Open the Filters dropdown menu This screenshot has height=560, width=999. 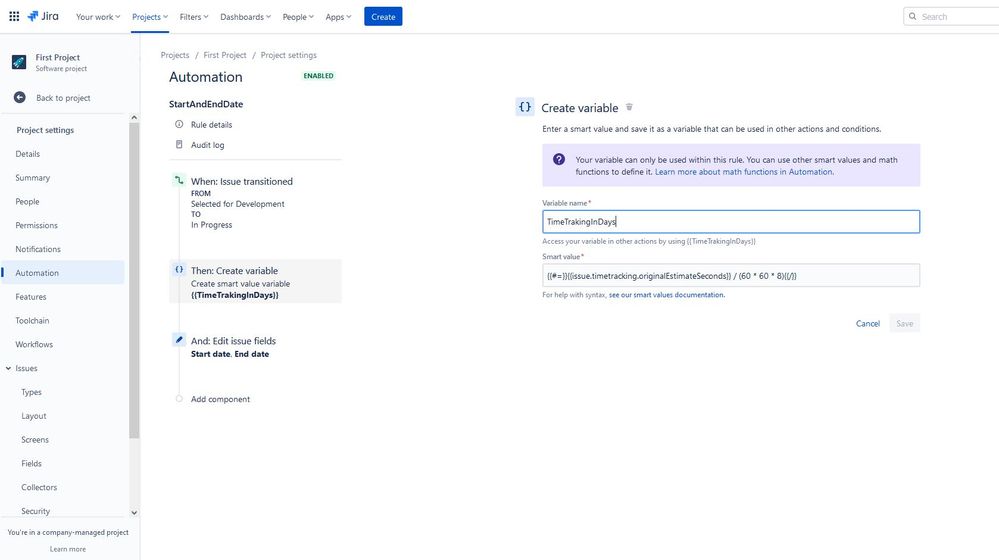pos(194,17)
